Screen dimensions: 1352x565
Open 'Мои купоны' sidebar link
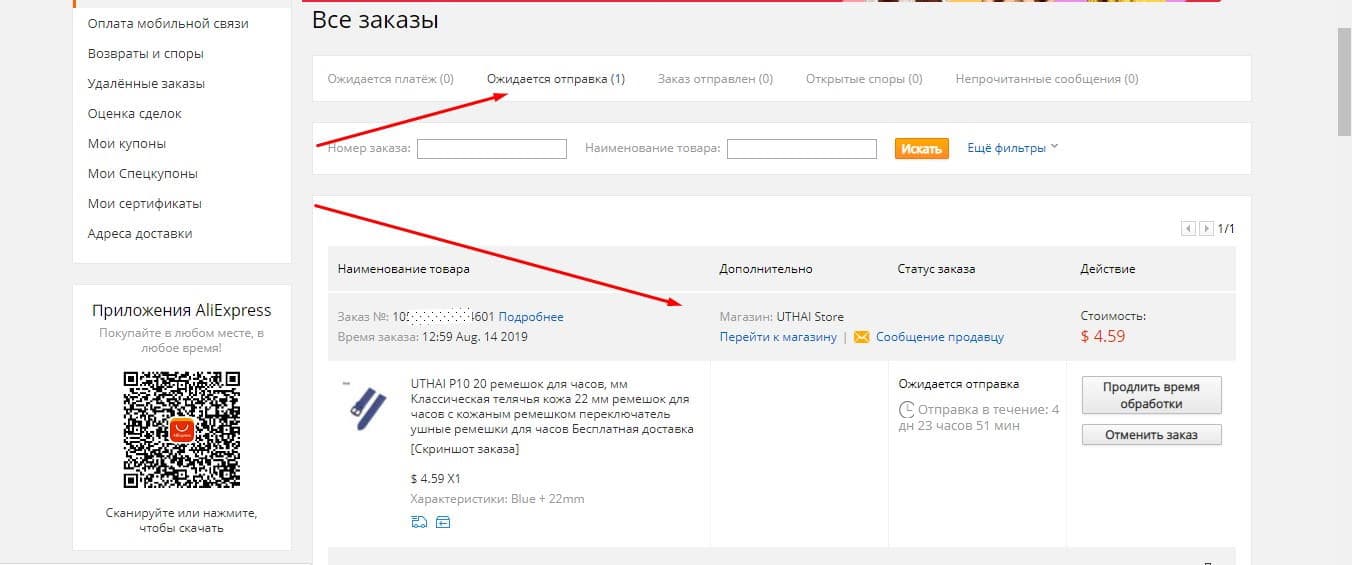point(127,143)
